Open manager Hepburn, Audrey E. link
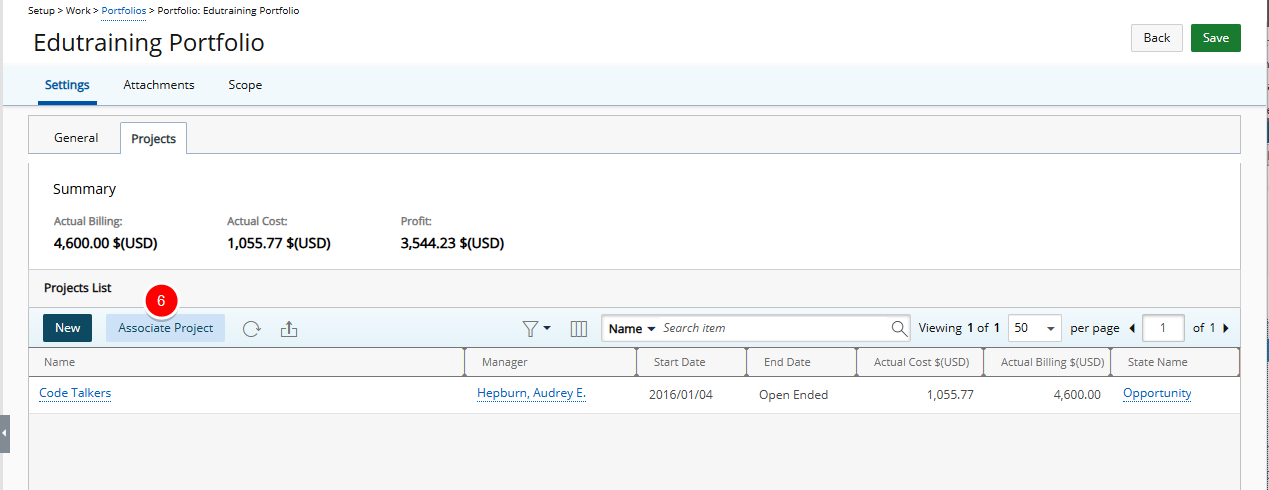The width and height of the screenshot is (1269, 490). pos(531,393)
